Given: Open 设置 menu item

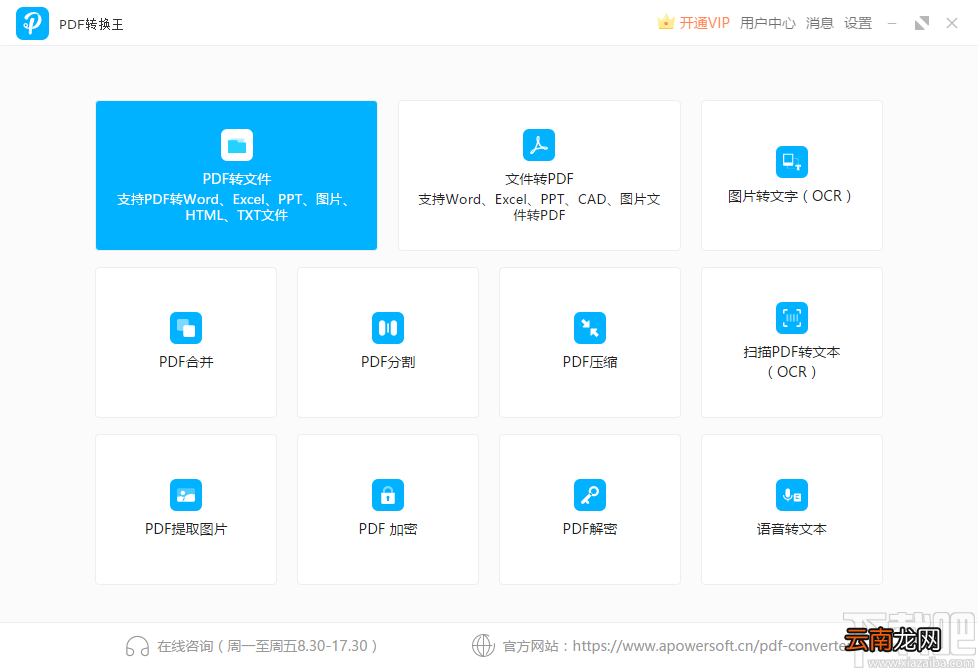Looking at the screenshot, I should click(858, 23).
